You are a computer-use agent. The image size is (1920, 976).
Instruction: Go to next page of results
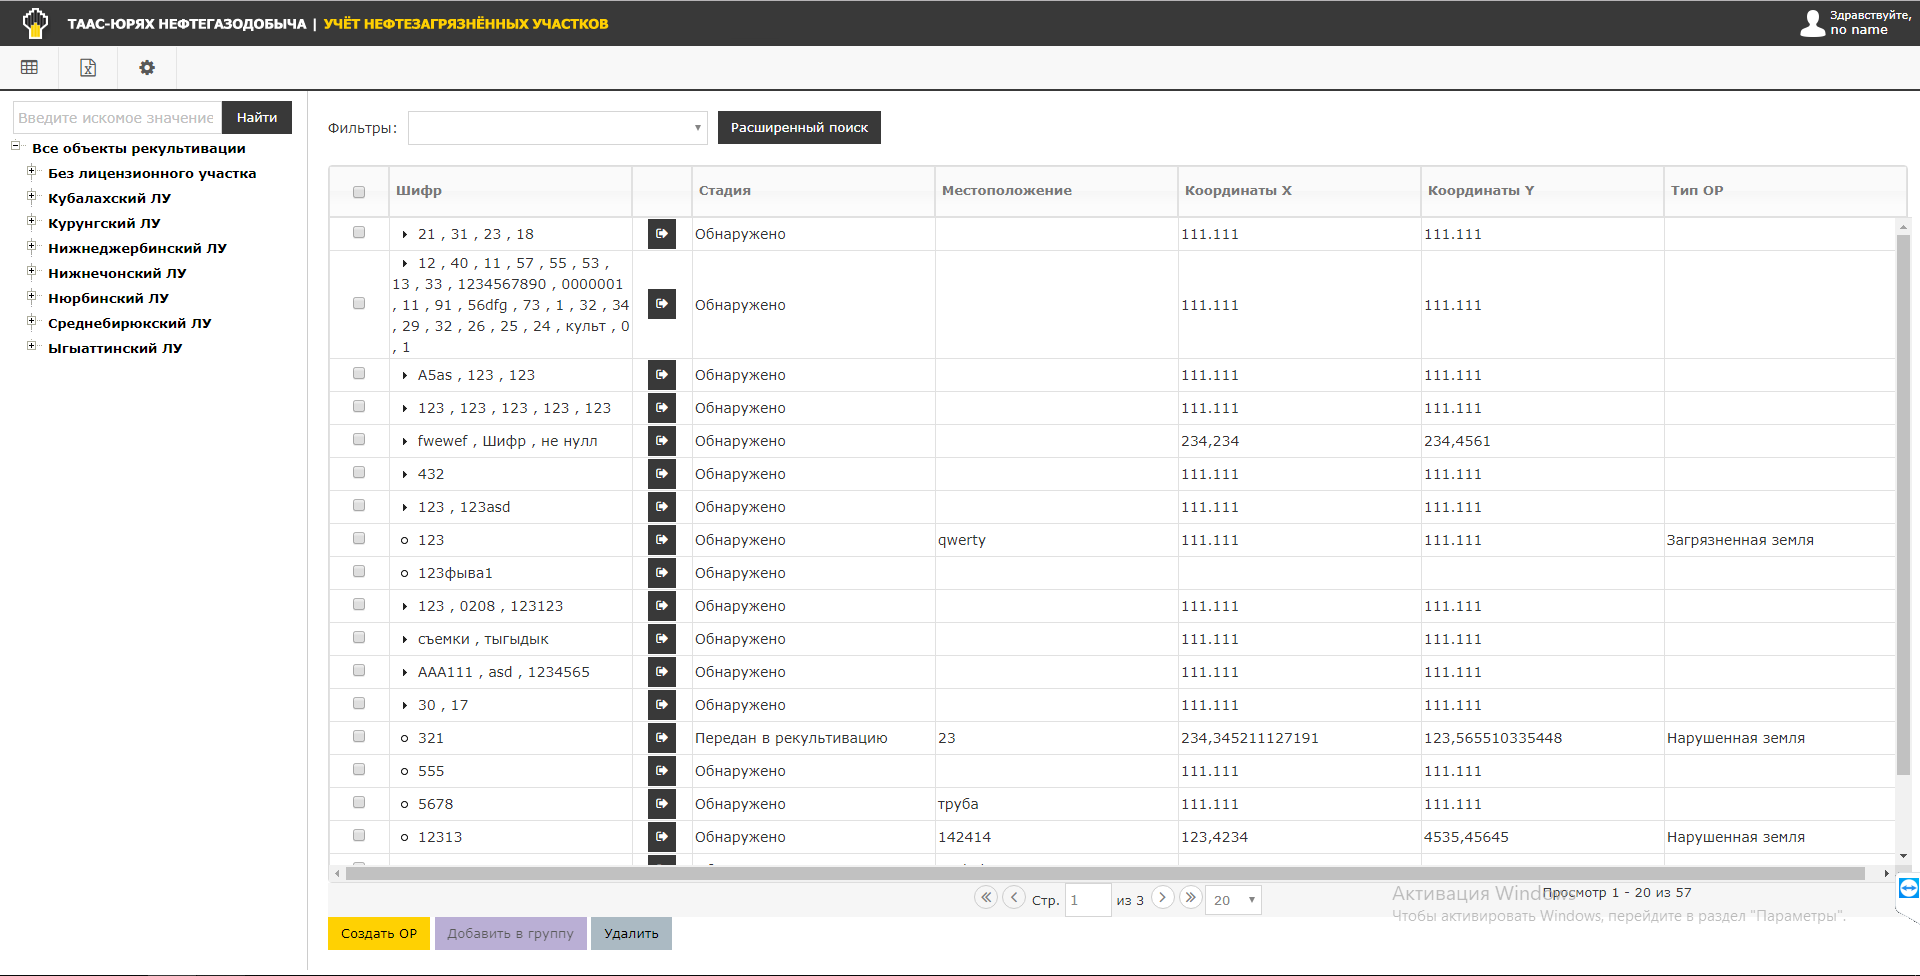pyautogui.click(x=1162, y=897)
